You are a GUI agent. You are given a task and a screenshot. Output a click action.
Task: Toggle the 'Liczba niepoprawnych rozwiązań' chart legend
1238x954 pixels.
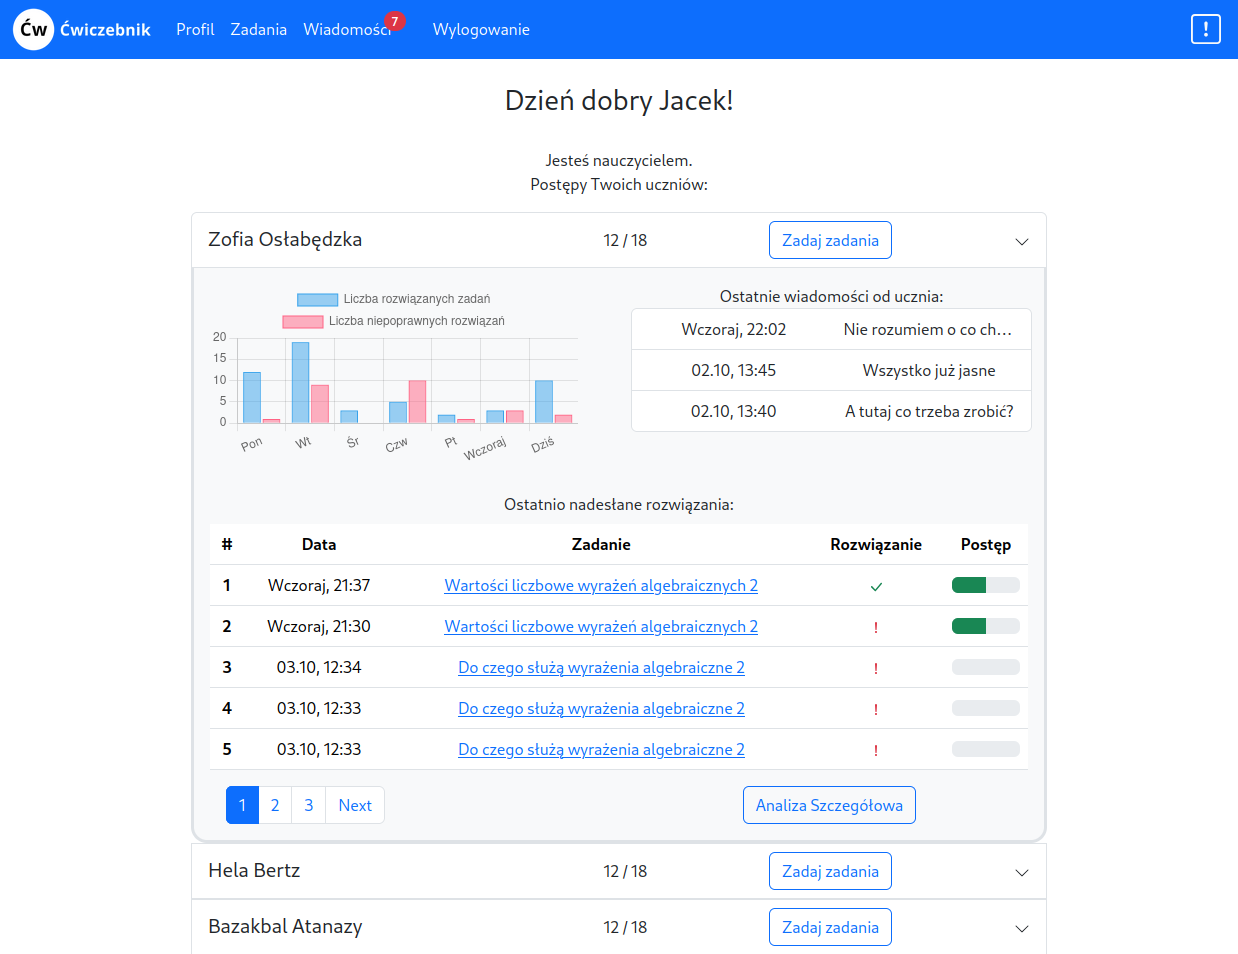pyautogui.click(x=394, y=321)
